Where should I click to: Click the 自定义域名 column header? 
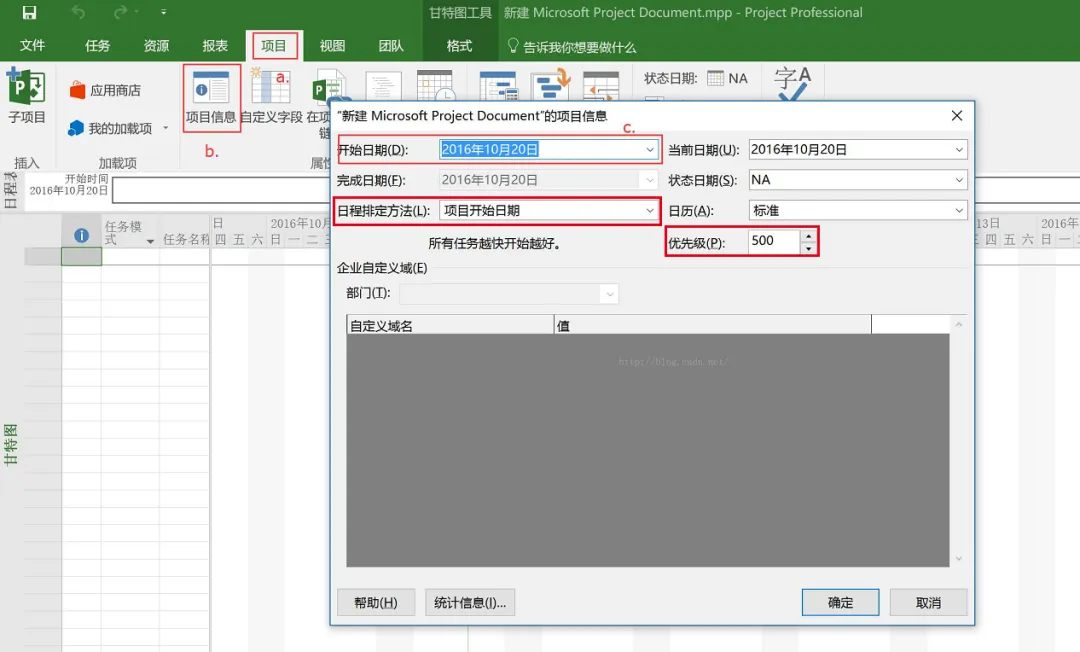point(450,325)
